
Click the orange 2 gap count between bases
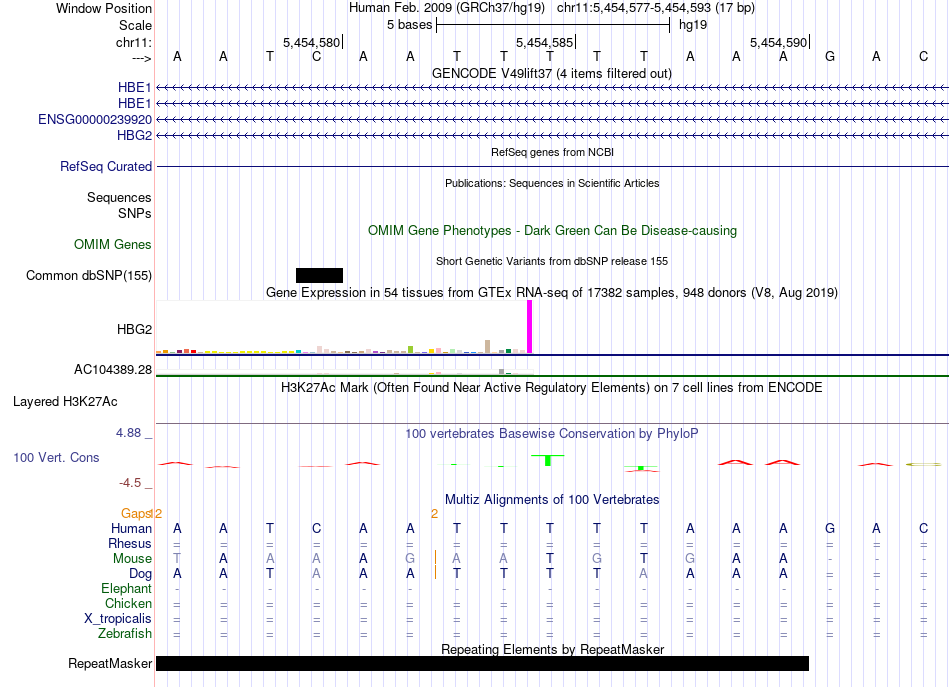point(434,514)
